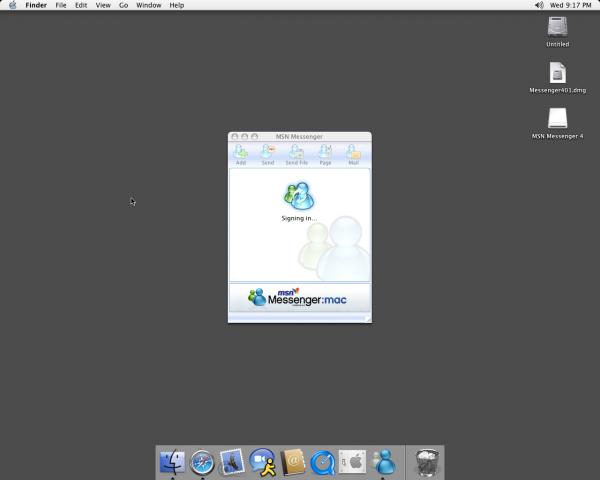Open iChat from the Dock
Image resolution: width=600 pixels, height=480 pixels.
(262, 462)
